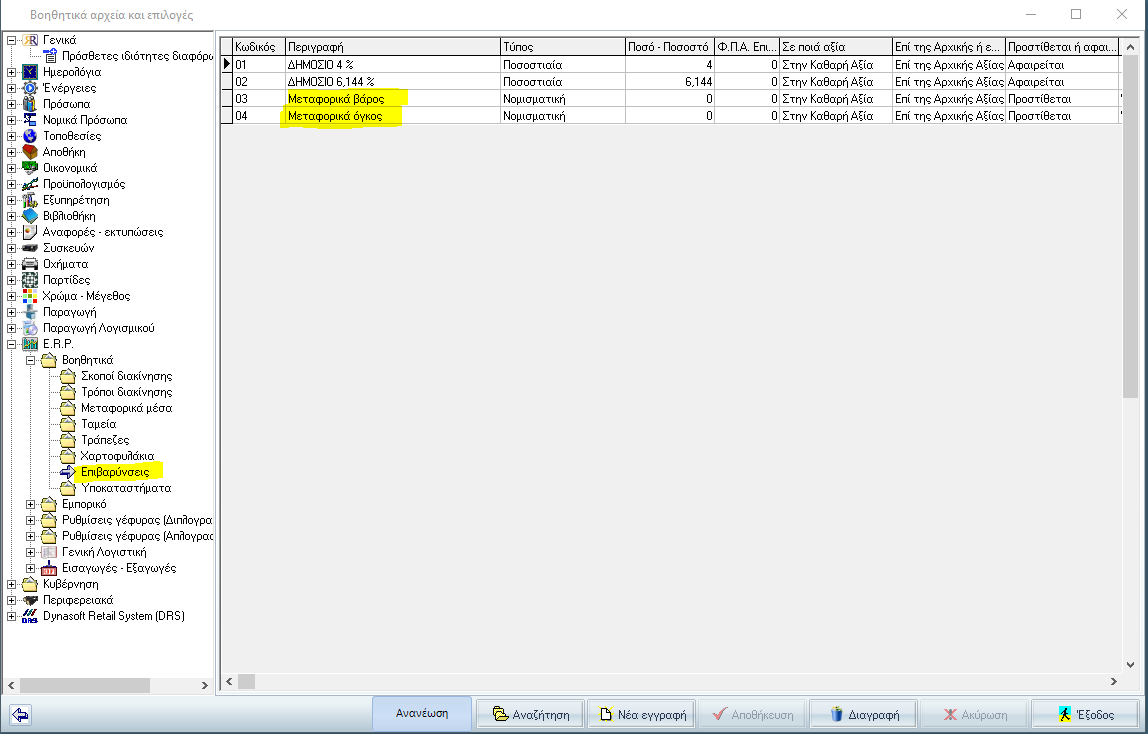The image size is (1148, 734).
Task: Select the Οχήματα vehicle icon
Action: pyautogui.click(x=30, y=264)
